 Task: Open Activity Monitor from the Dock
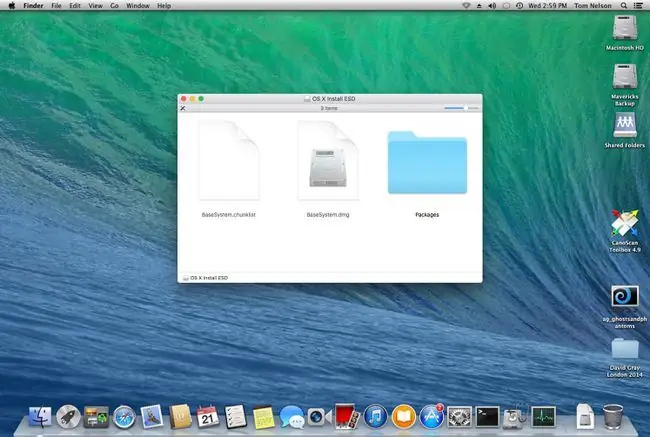(x=543, y=416)
